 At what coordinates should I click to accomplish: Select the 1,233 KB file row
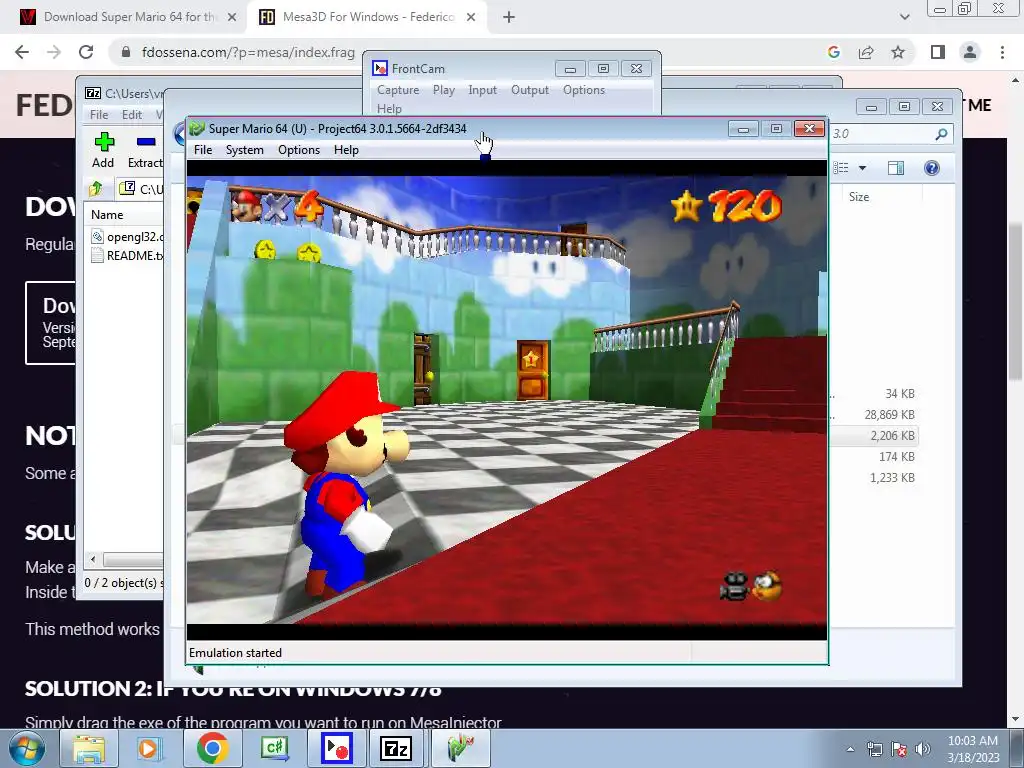pos(874,477)
